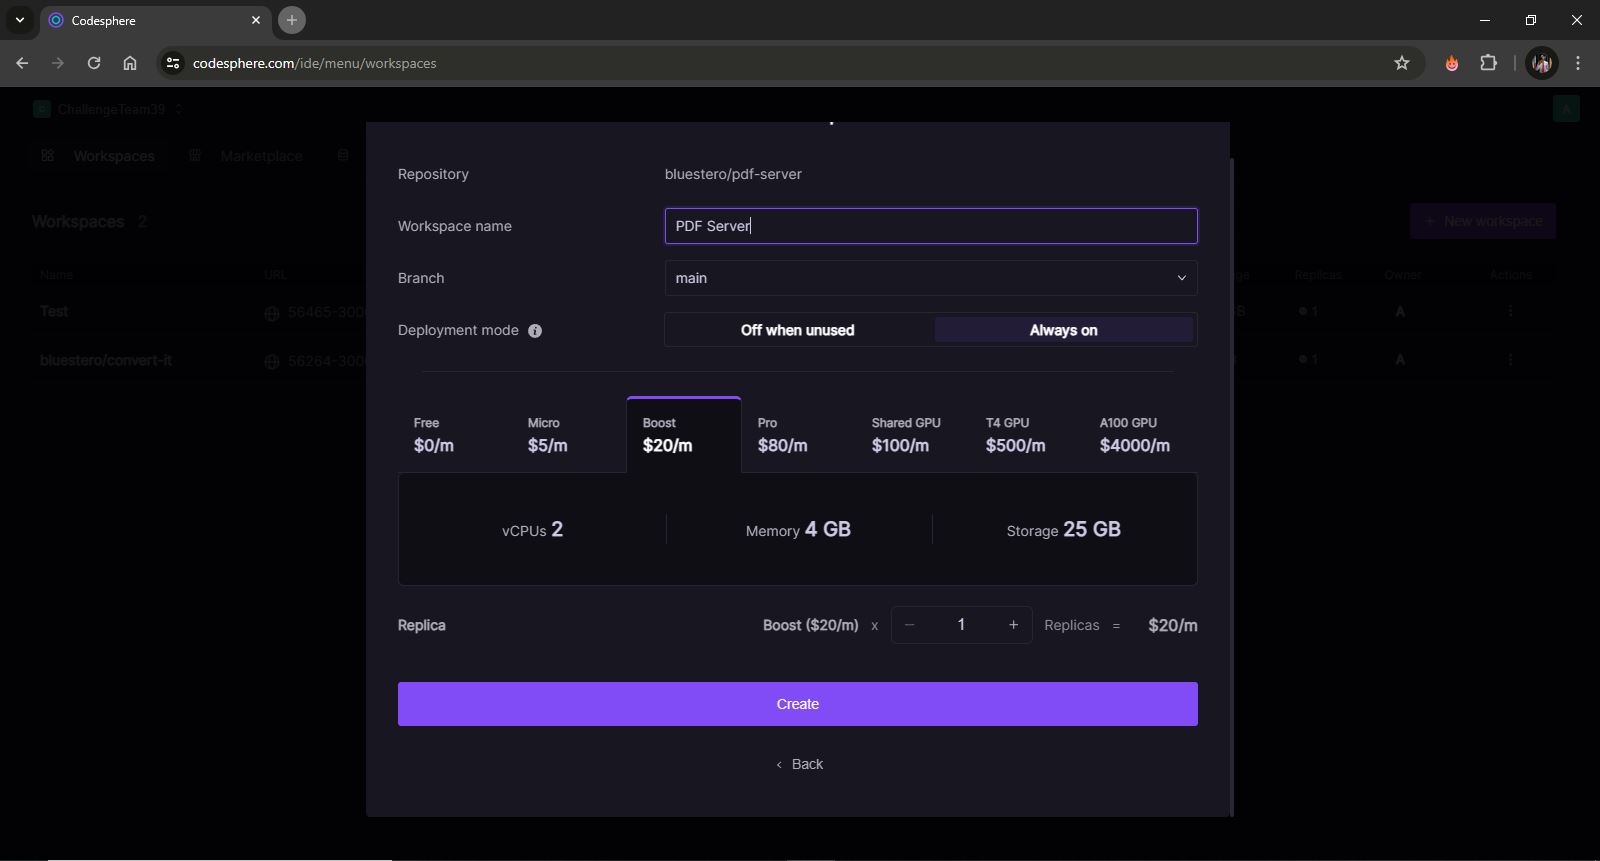The image size is (1600, 861).
Task: Select Always on deployment mode
Action: click(1064, 330)
